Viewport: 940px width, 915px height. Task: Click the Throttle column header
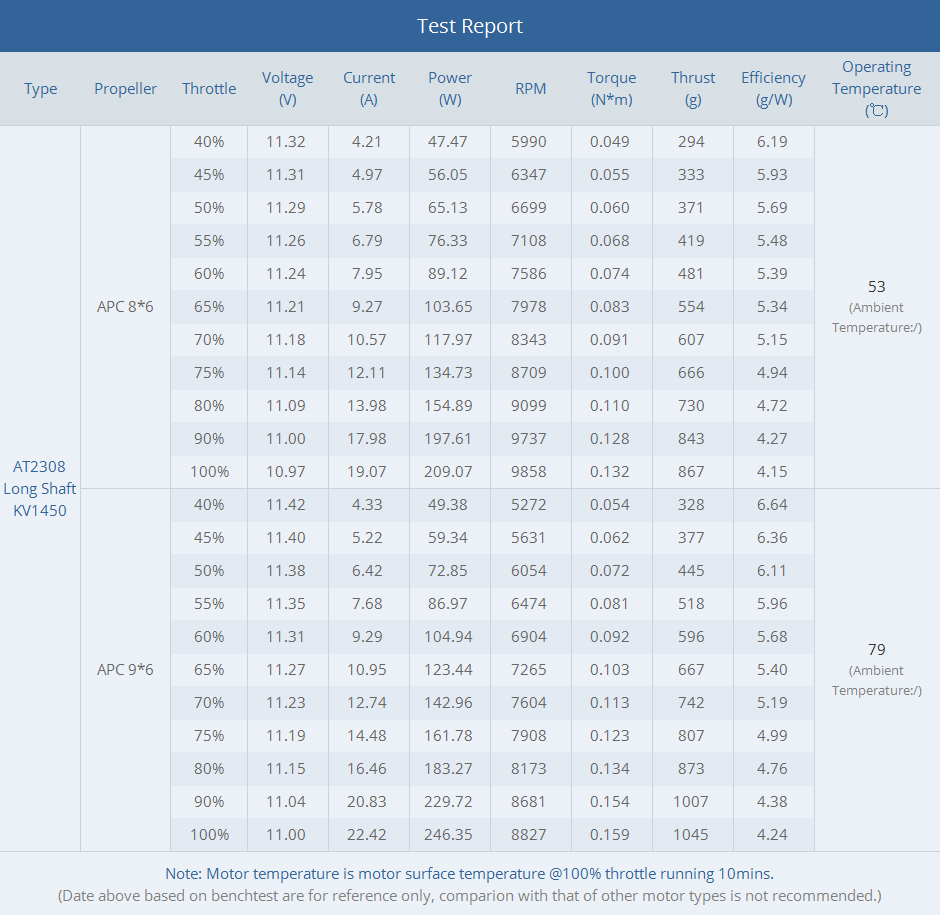(209, 89)
